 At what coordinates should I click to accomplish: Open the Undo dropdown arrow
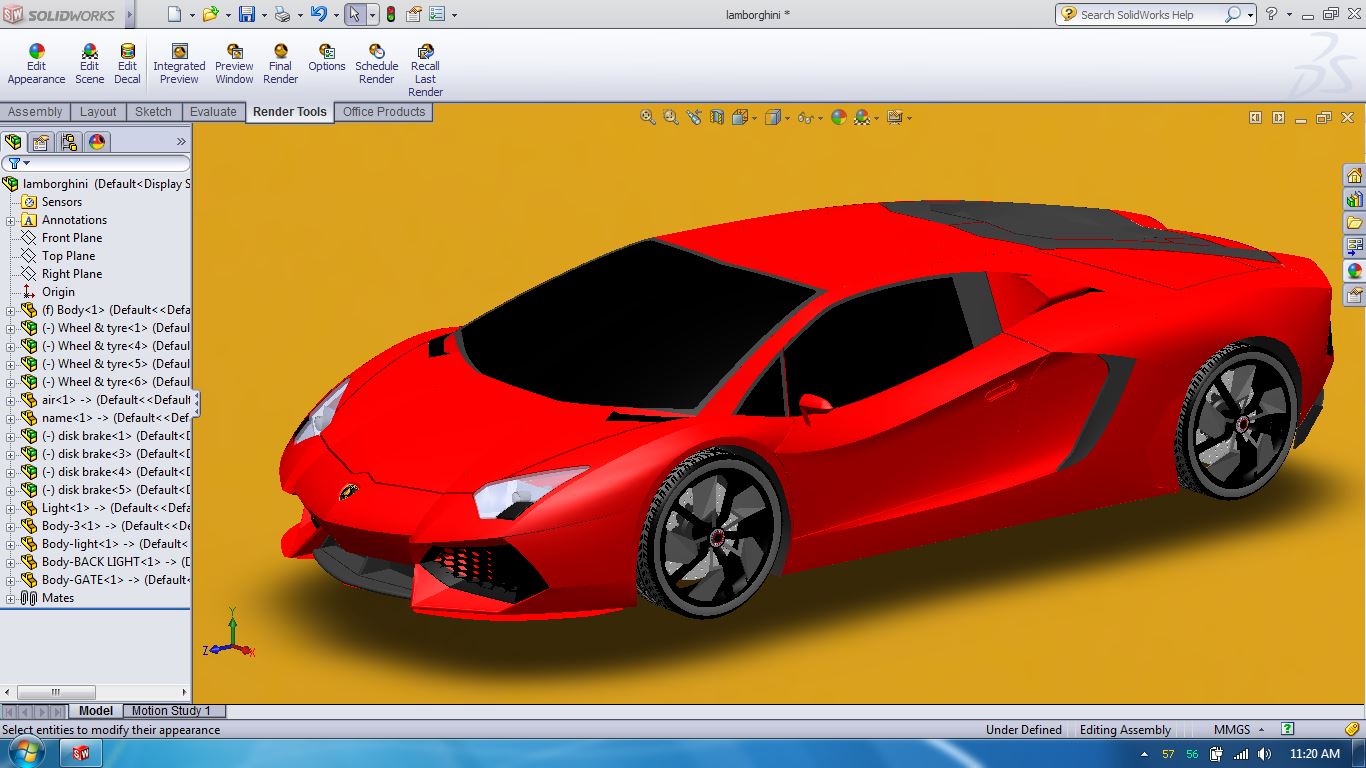click(x=335, y=15)
